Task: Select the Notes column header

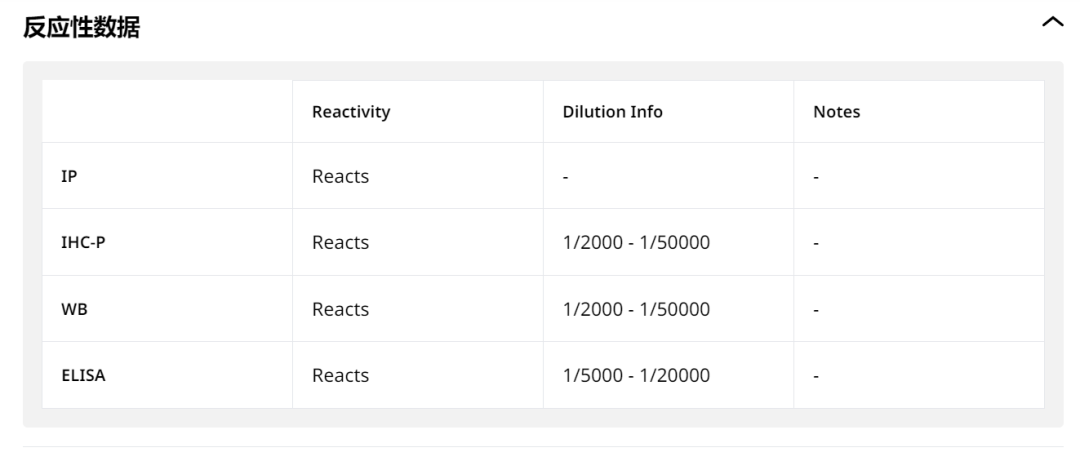Action: [x=837, y=112]
